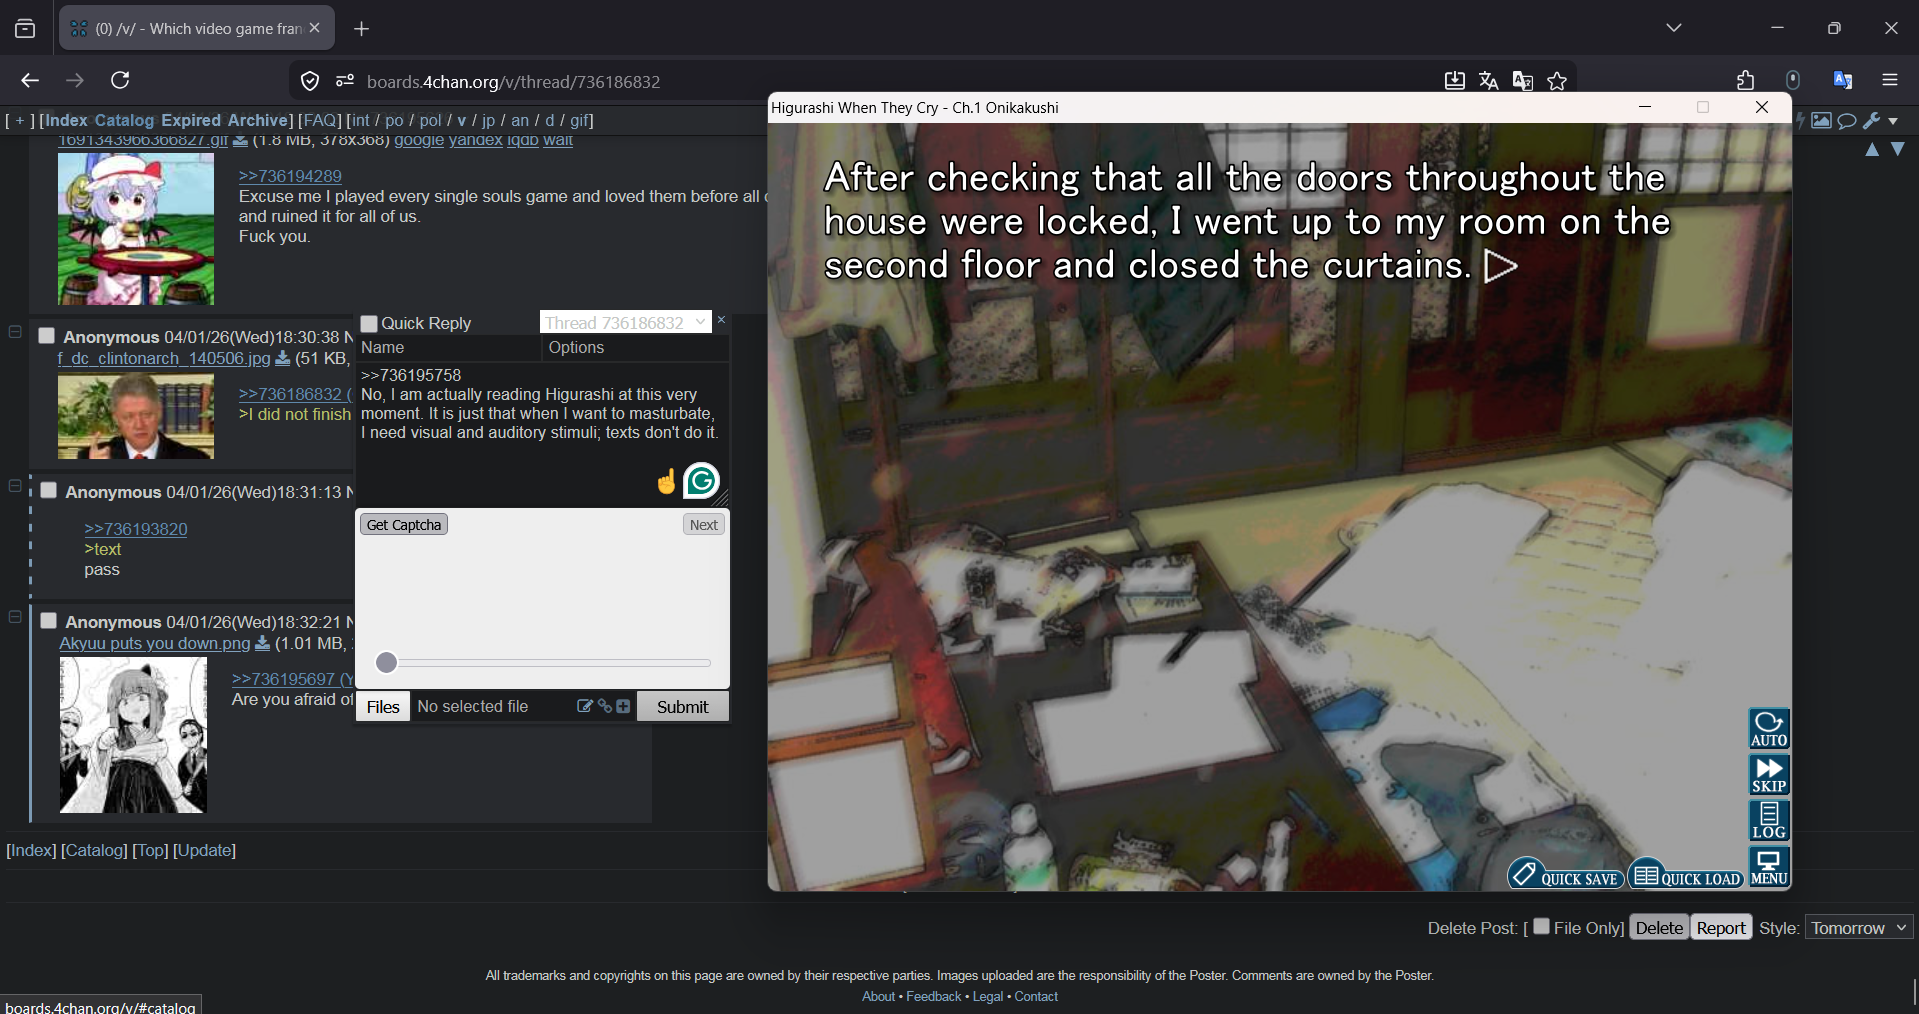Download 'Akyuu puts you down.png' via its icon
This screenshot has width=1919, height=1014.
pos(263,643)
